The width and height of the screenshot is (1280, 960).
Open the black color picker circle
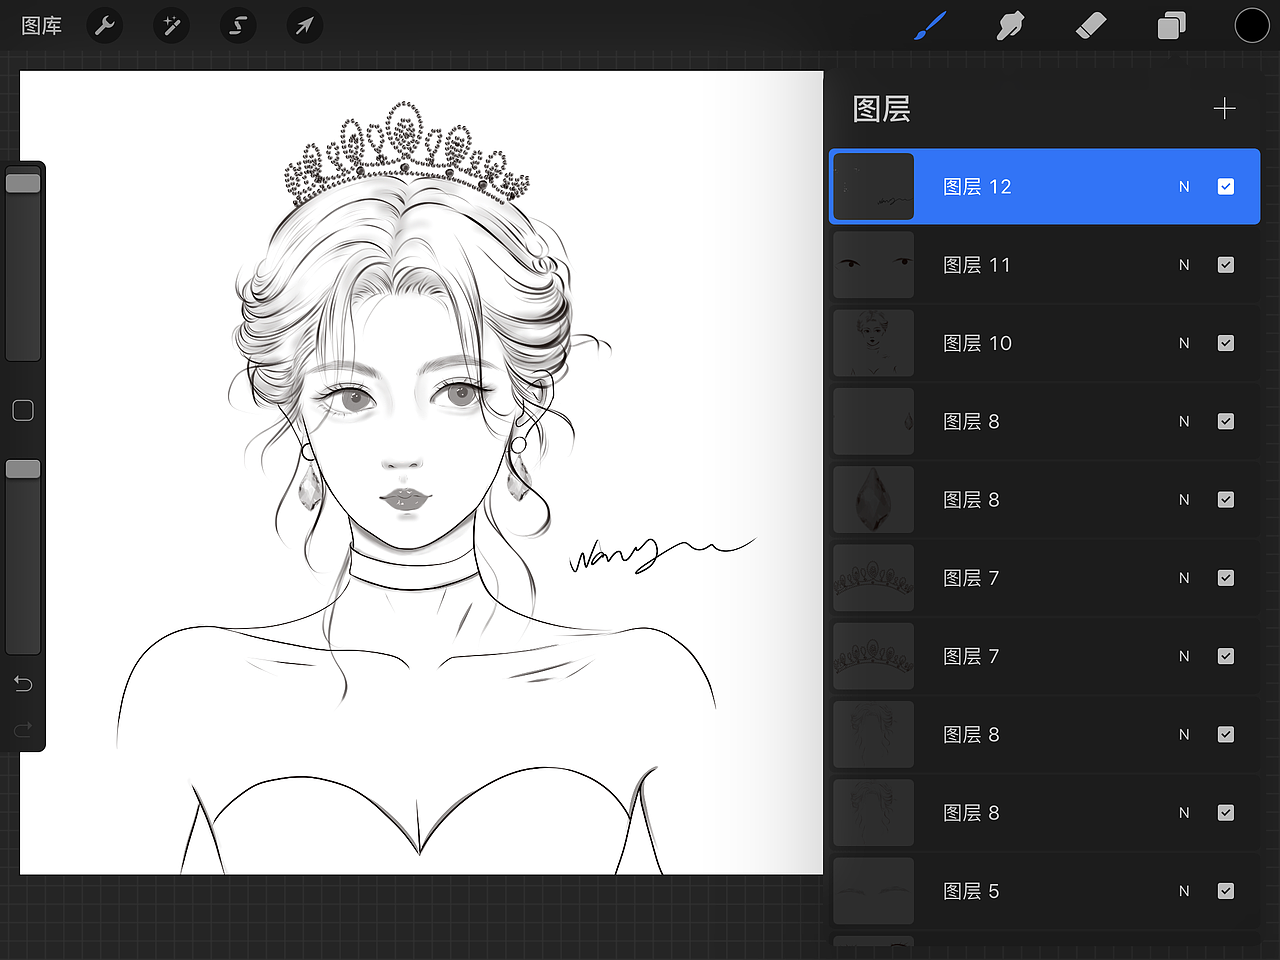(1252, 26)
